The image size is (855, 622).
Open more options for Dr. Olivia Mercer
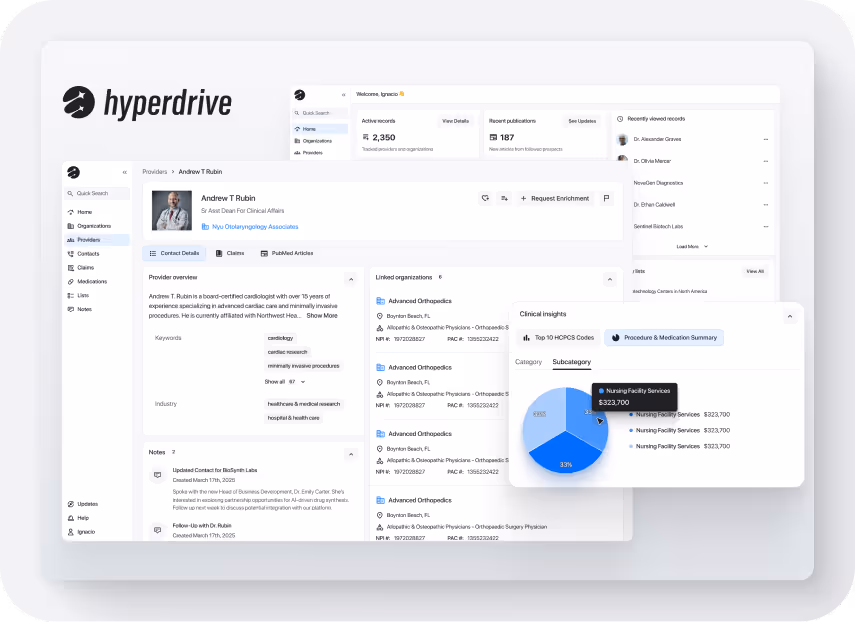(x=766, y=161)
